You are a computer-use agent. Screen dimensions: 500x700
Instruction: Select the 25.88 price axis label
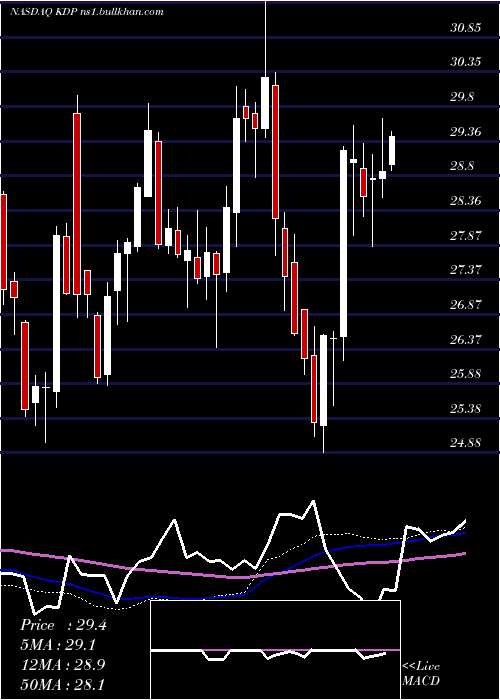466,374
